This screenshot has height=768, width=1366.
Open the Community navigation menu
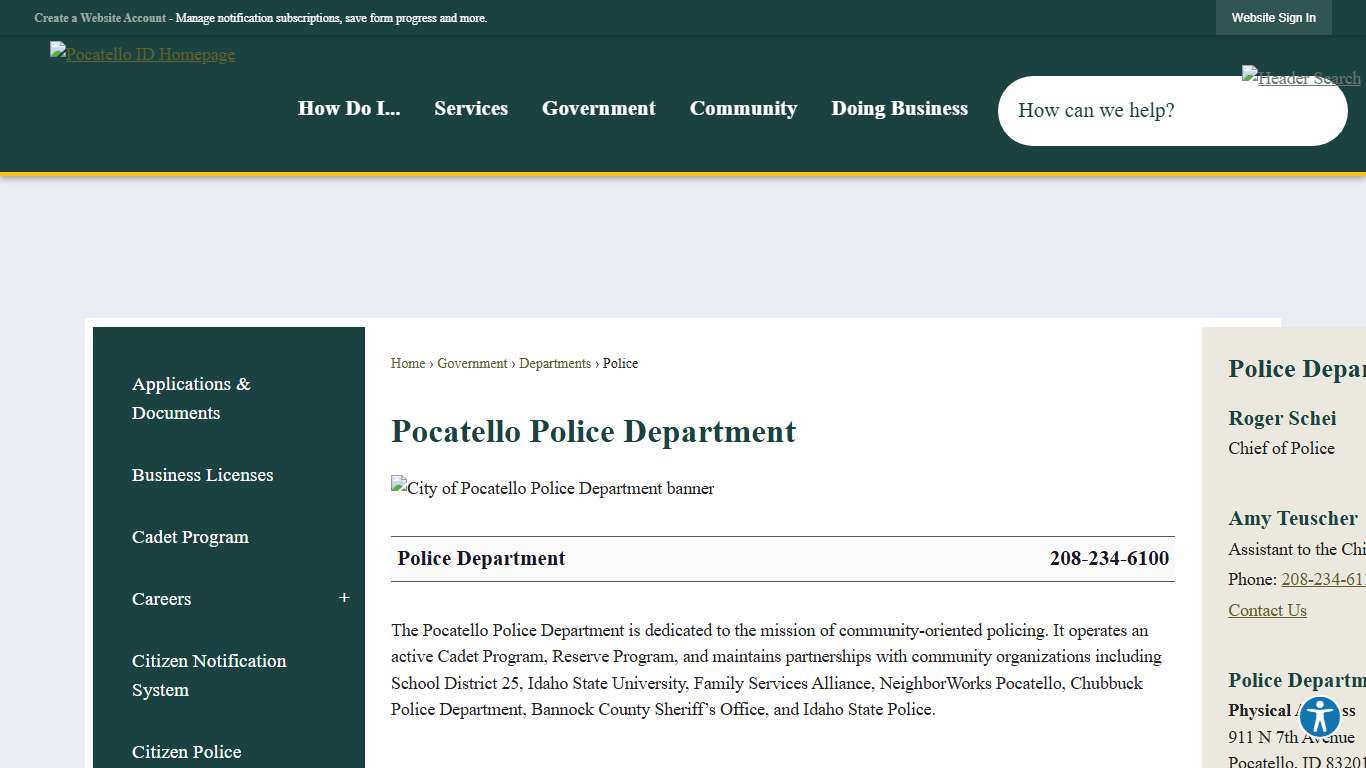point(743,108)
